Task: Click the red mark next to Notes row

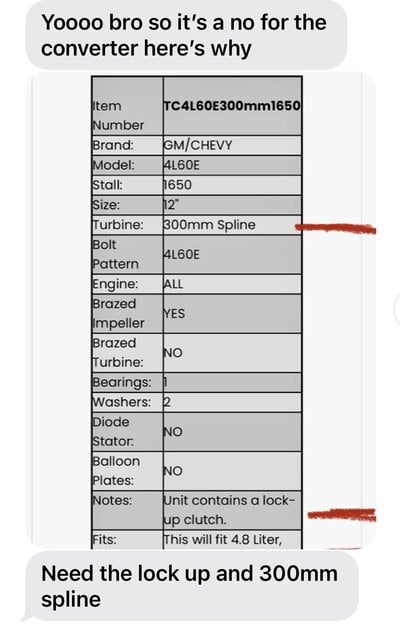Action: pyautogui.click(x=342, y=515)
